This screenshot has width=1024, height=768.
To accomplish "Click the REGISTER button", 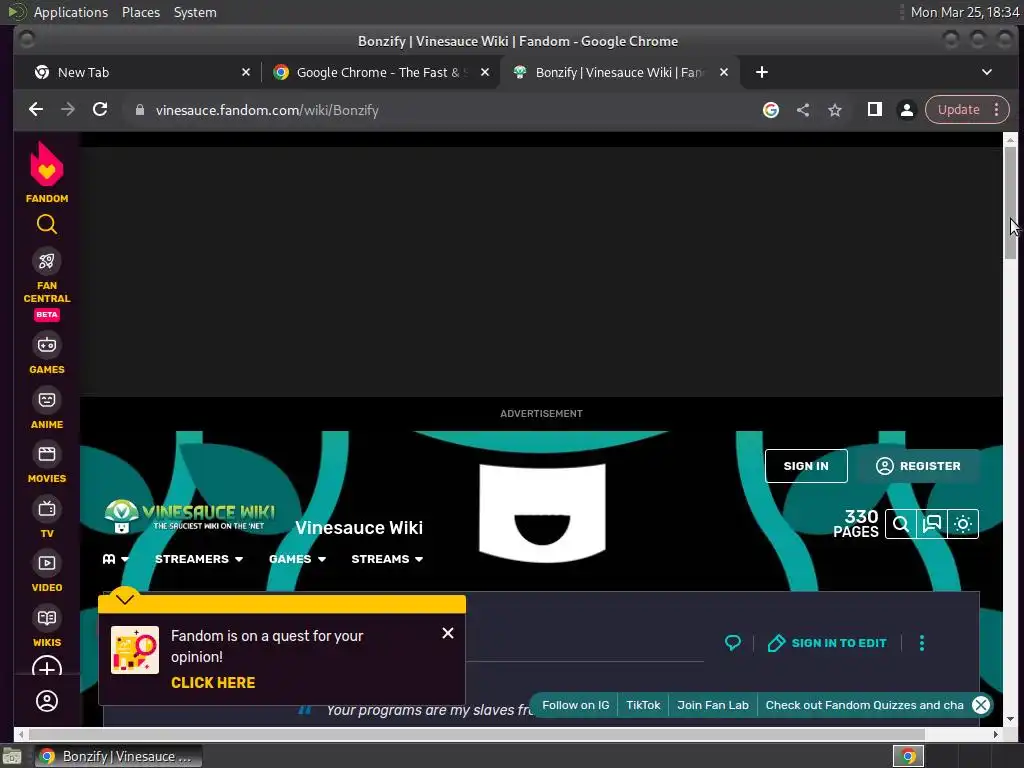I will coord(918,466).
